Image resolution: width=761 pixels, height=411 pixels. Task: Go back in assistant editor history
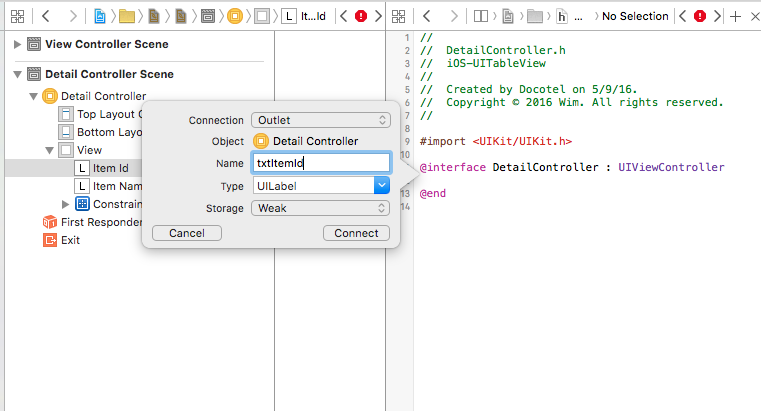pos(427,16)
